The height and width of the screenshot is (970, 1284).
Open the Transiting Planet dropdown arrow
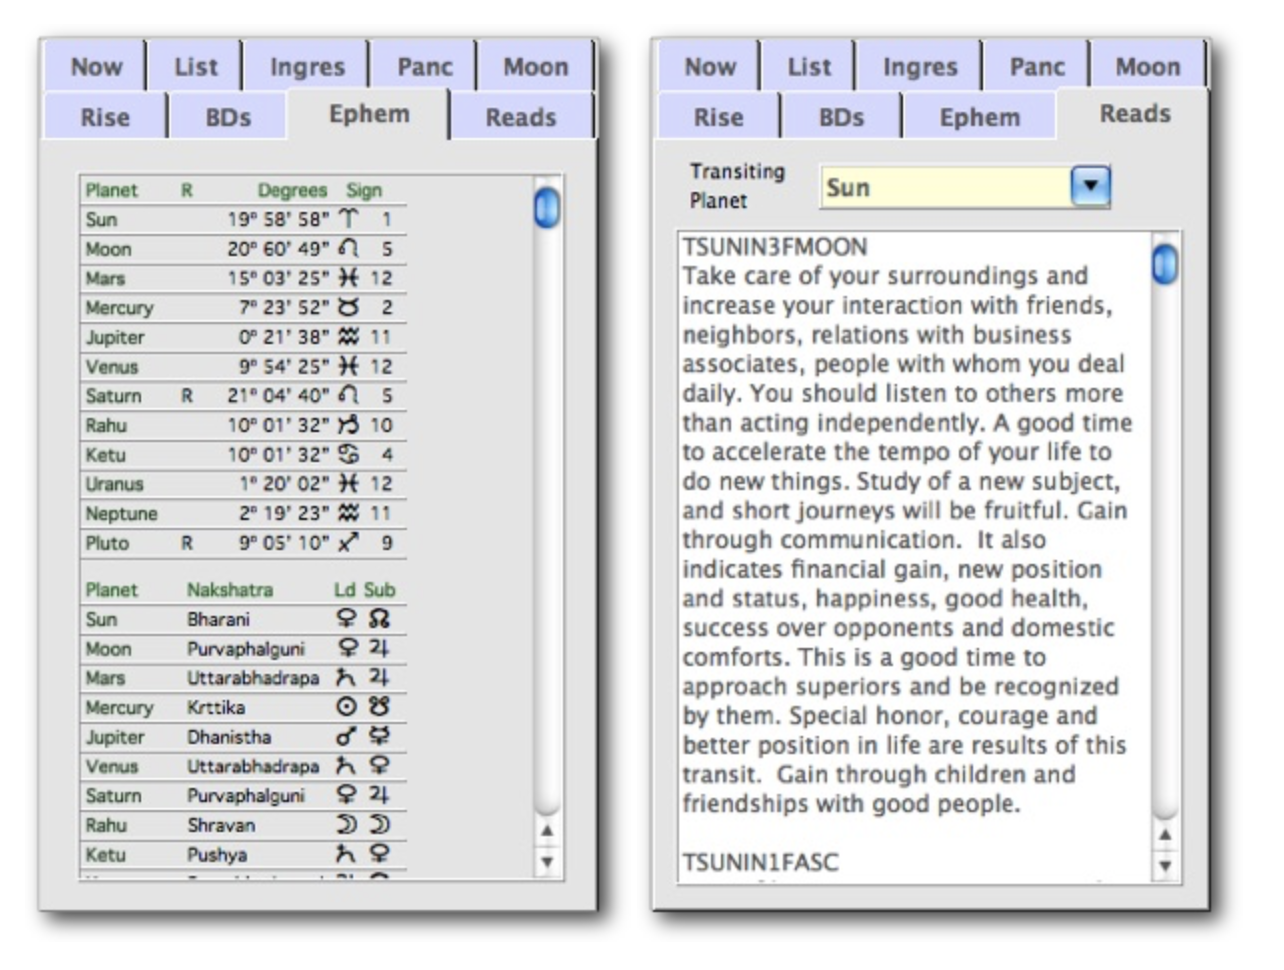point(1090,186)
